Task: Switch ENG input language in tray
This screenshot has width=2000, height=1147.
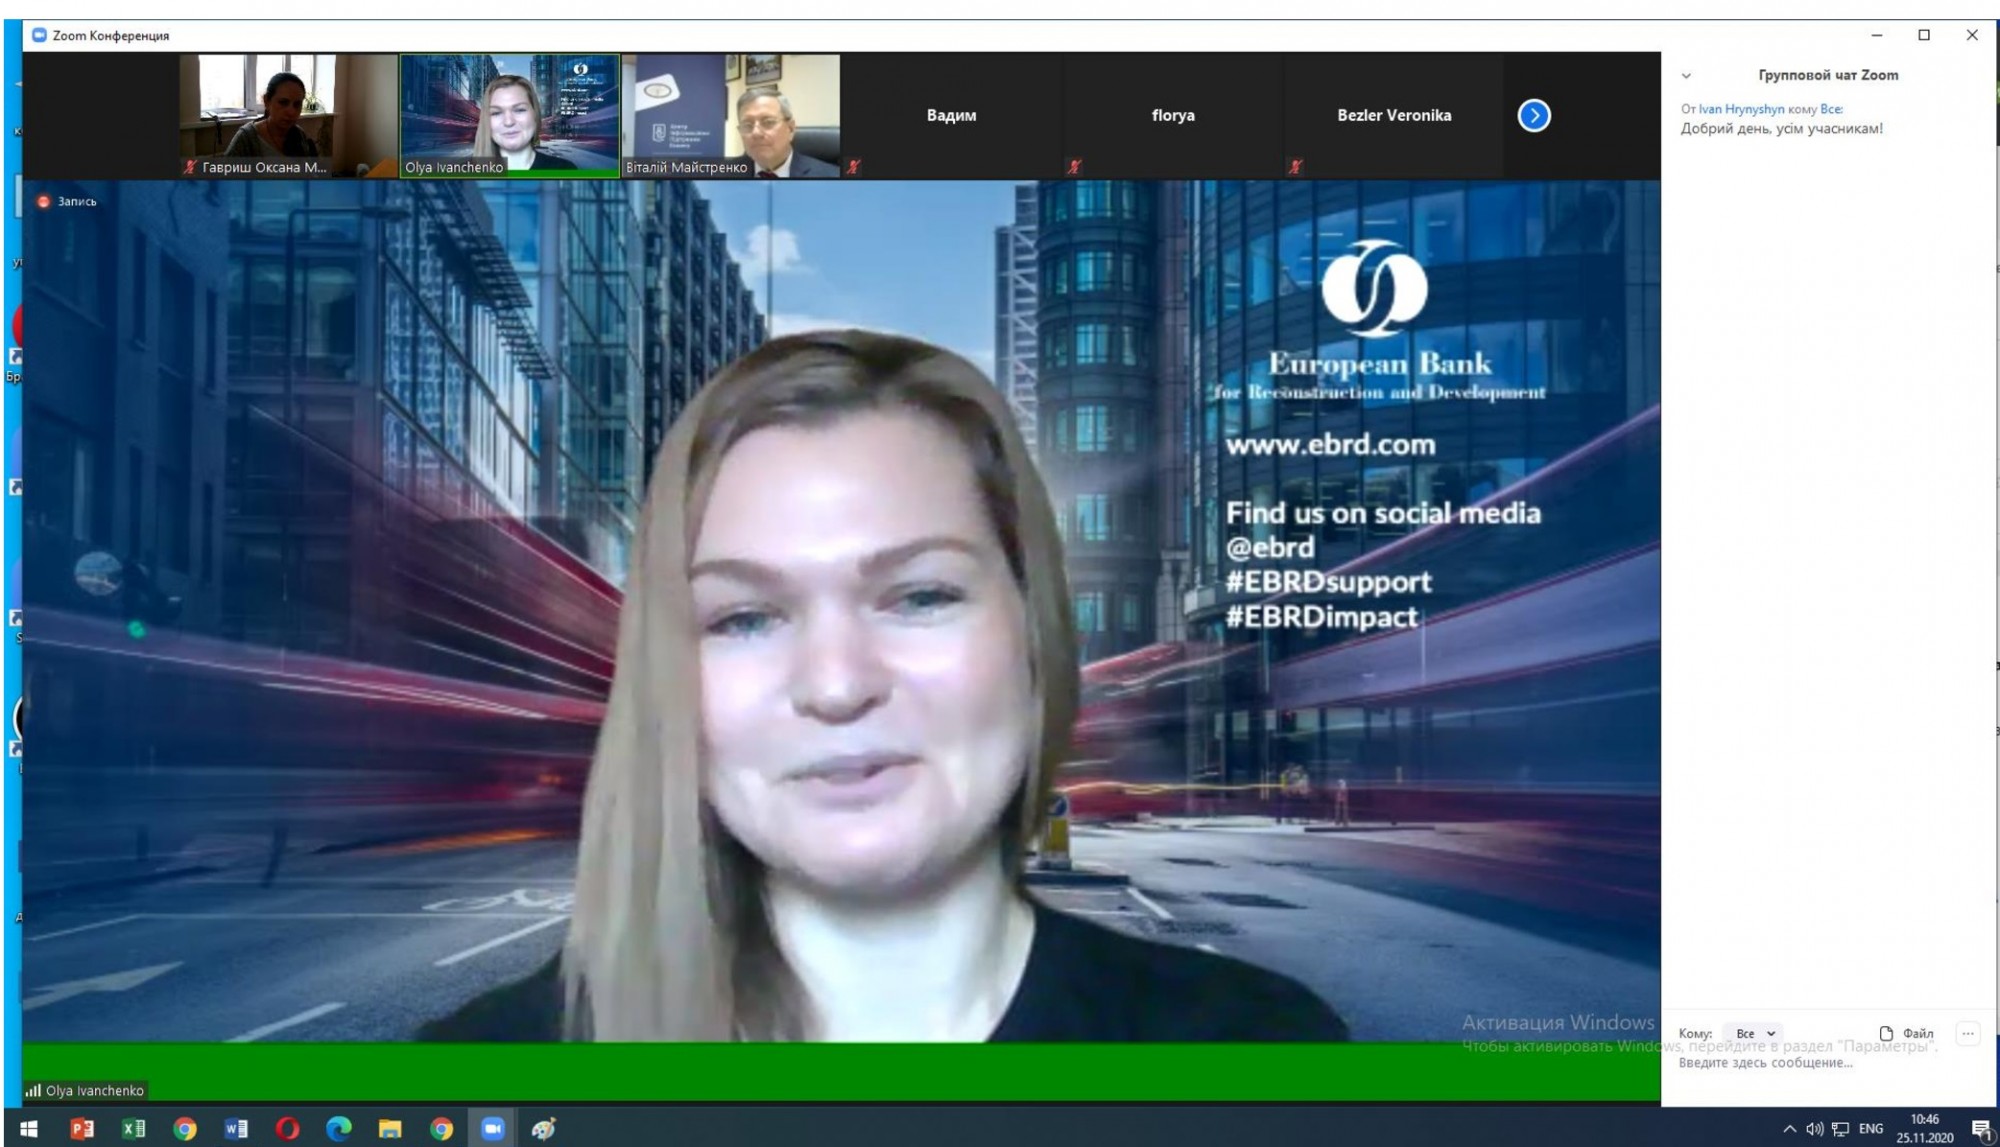Action: 1870,1129
